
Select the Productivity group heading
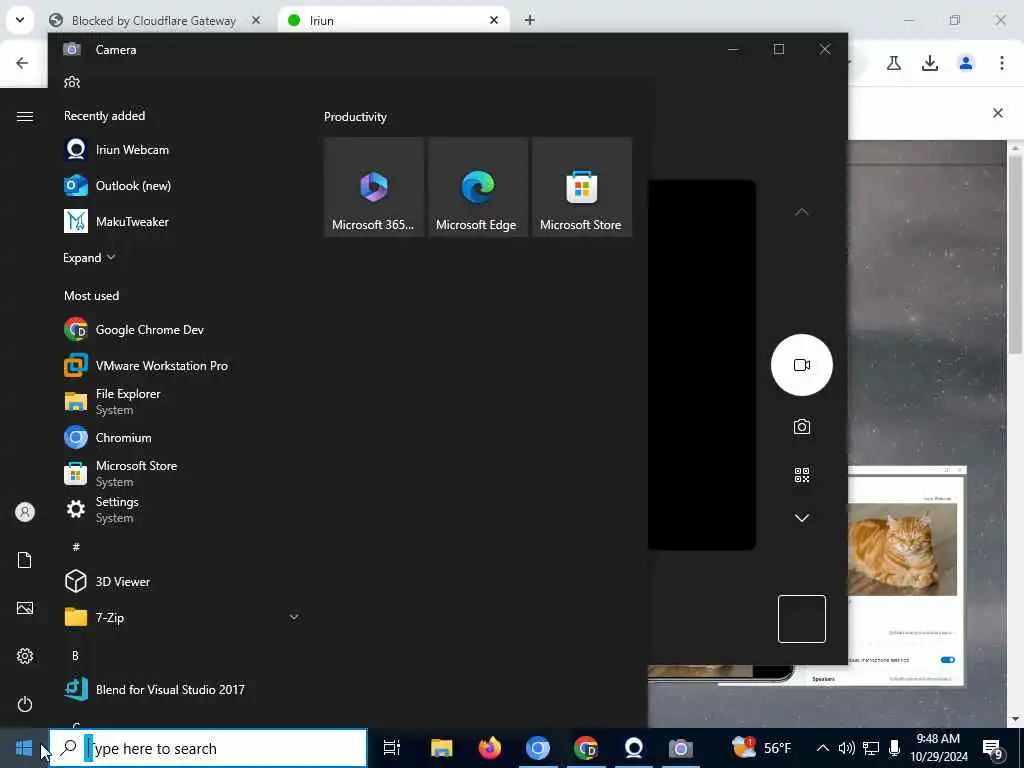point(355,117)
